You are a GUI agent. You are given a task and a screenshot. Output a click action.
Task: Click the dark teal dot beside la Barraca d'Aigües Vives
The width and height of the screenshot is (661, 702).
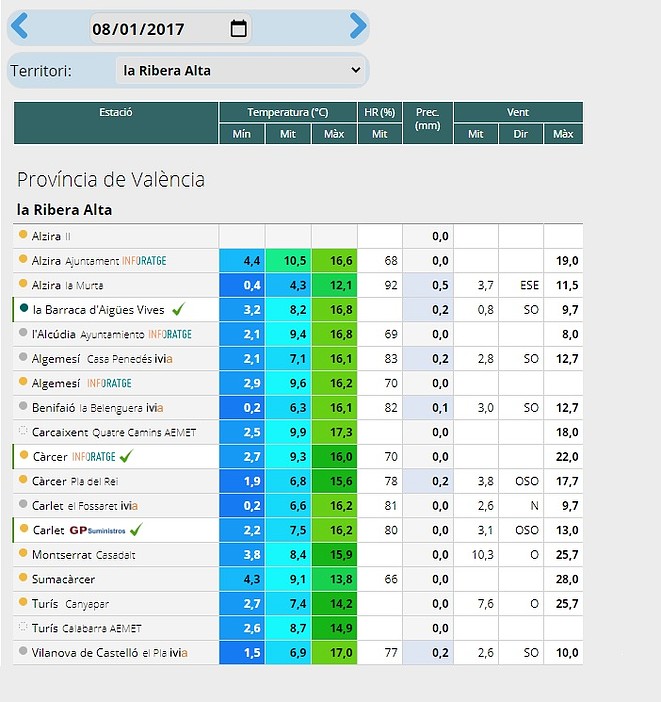pyautogui.click(x=24, y=308)
